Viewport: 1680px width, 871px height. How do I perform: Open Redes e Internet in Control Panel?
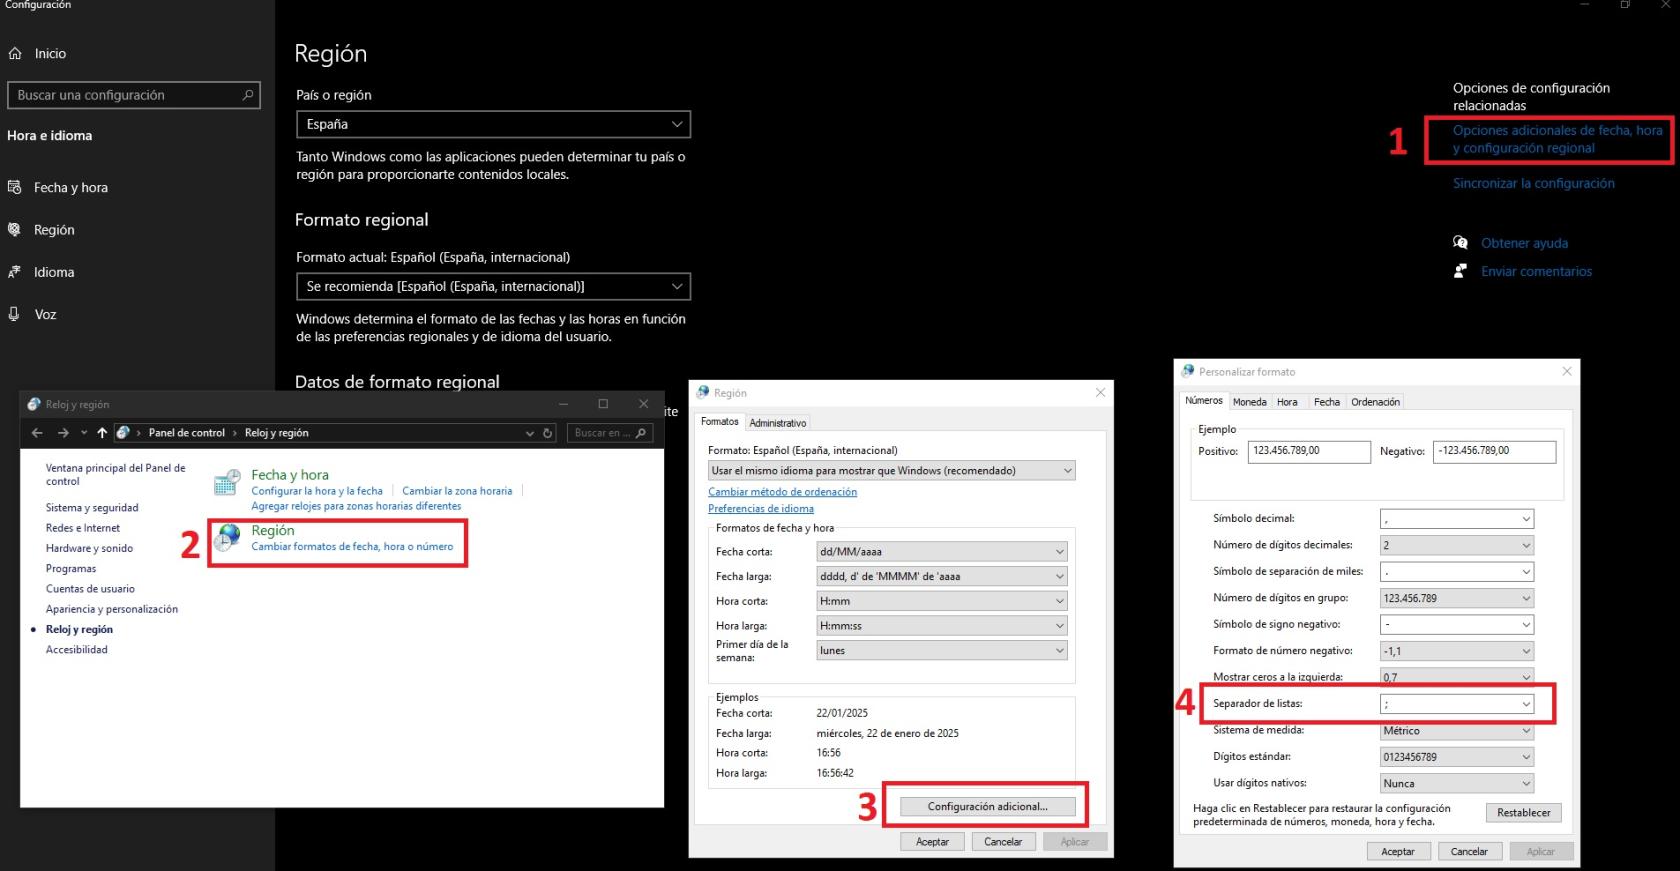click(x=83, y=528)
